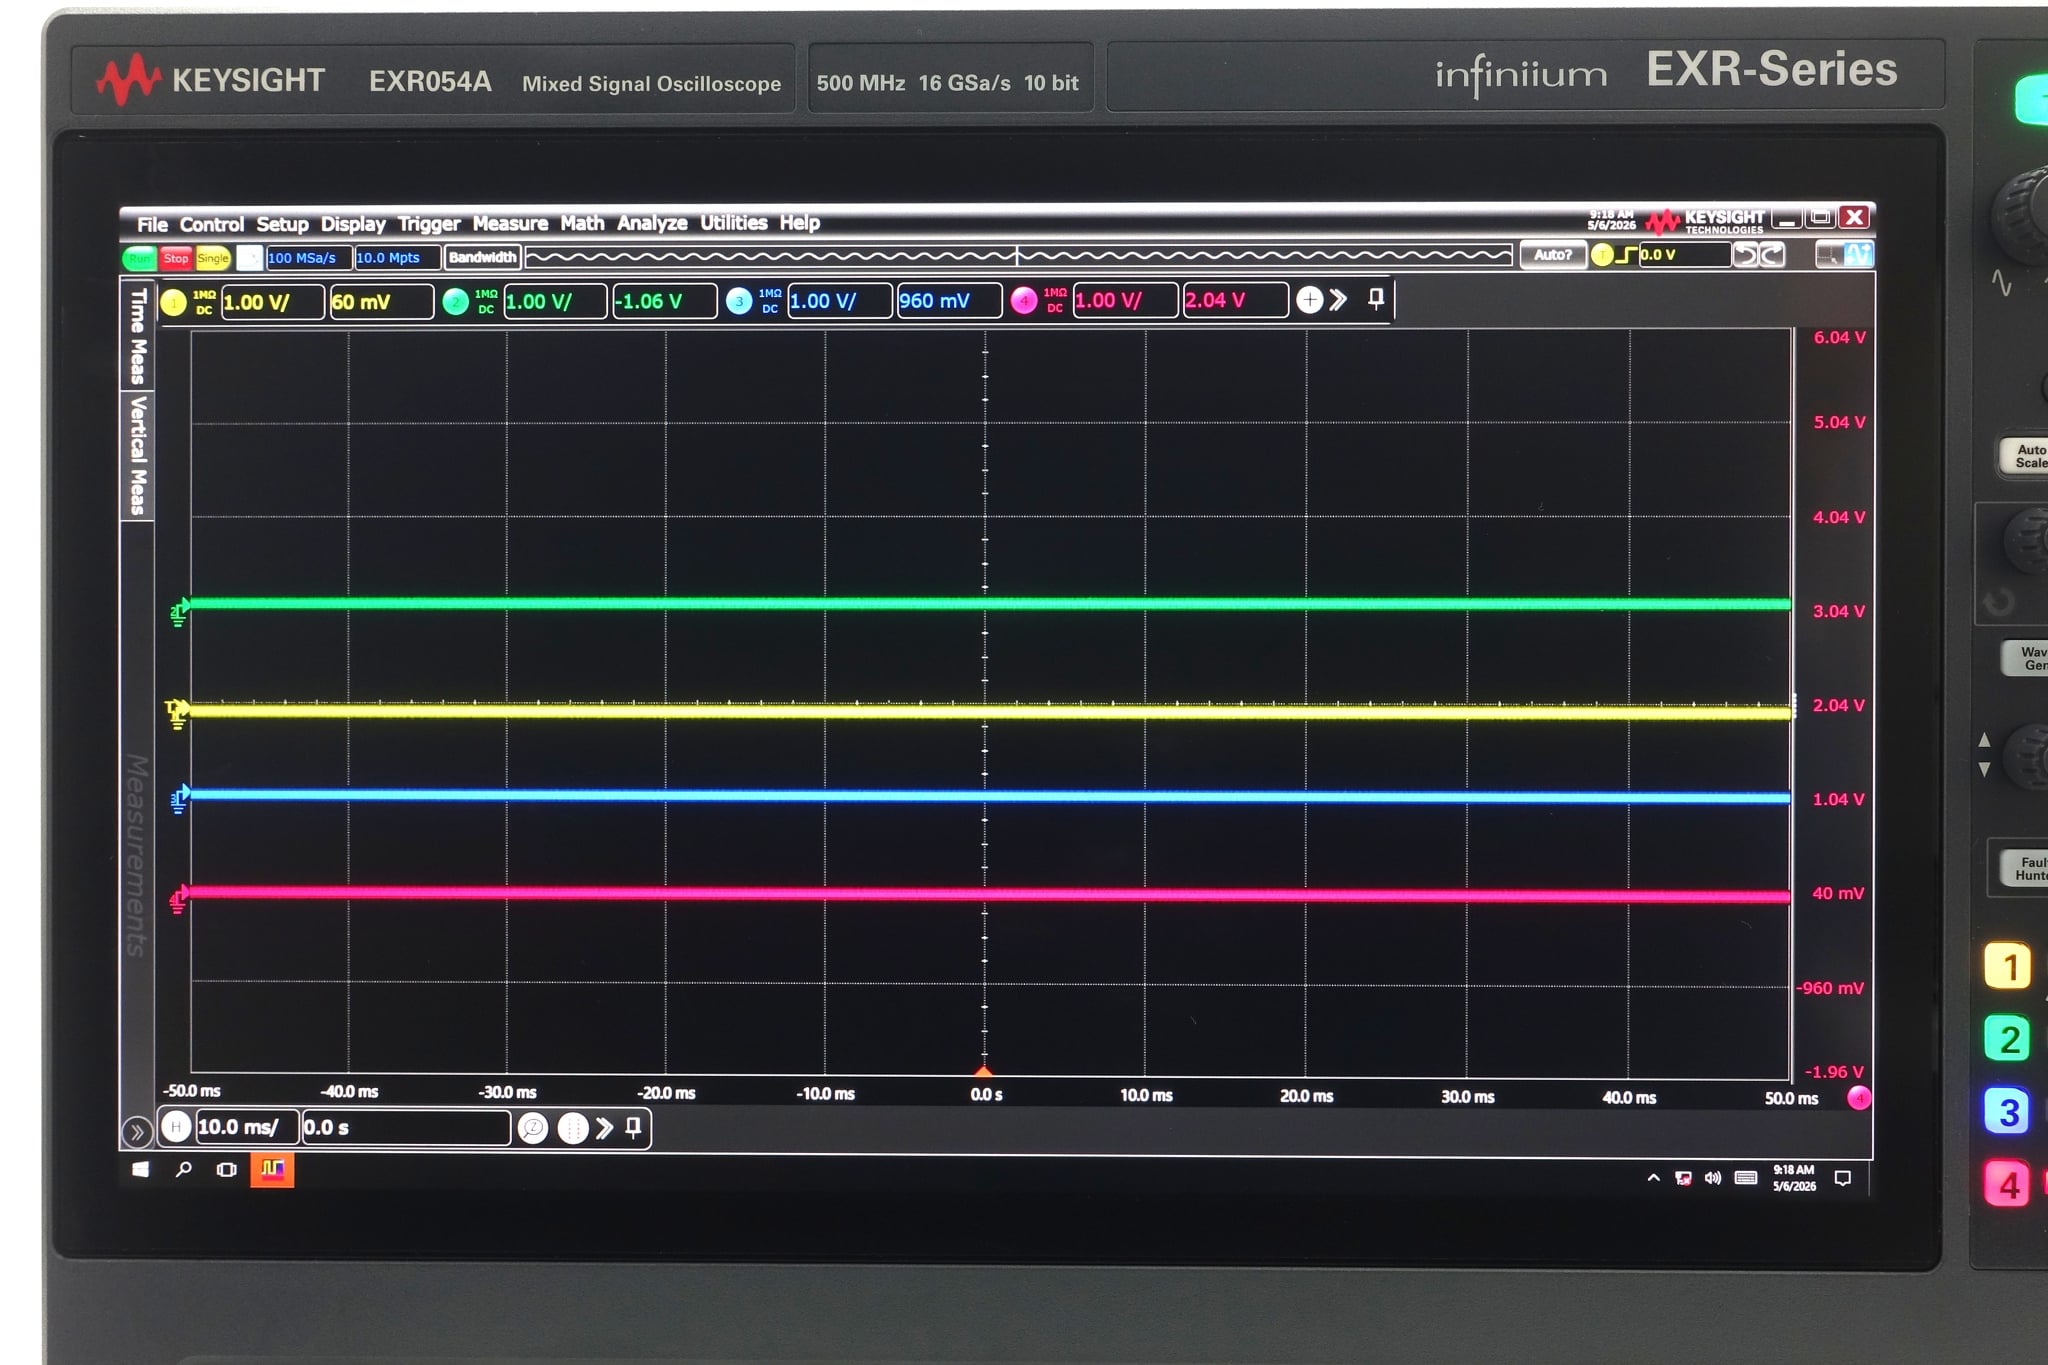Click the yellow trigger source T icon
The width and height of the screenshot is (2048, 1365).
(1602, 255)
